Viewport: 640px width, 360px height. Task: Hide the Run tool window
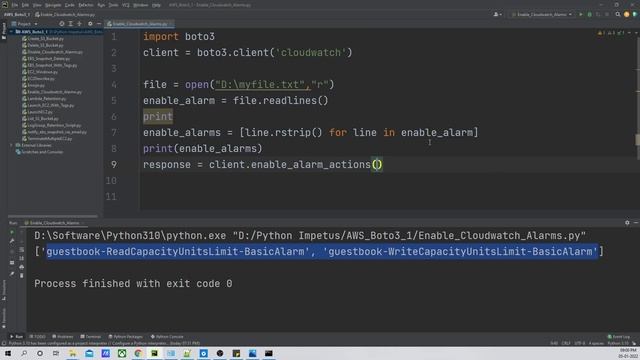(636, 223)
